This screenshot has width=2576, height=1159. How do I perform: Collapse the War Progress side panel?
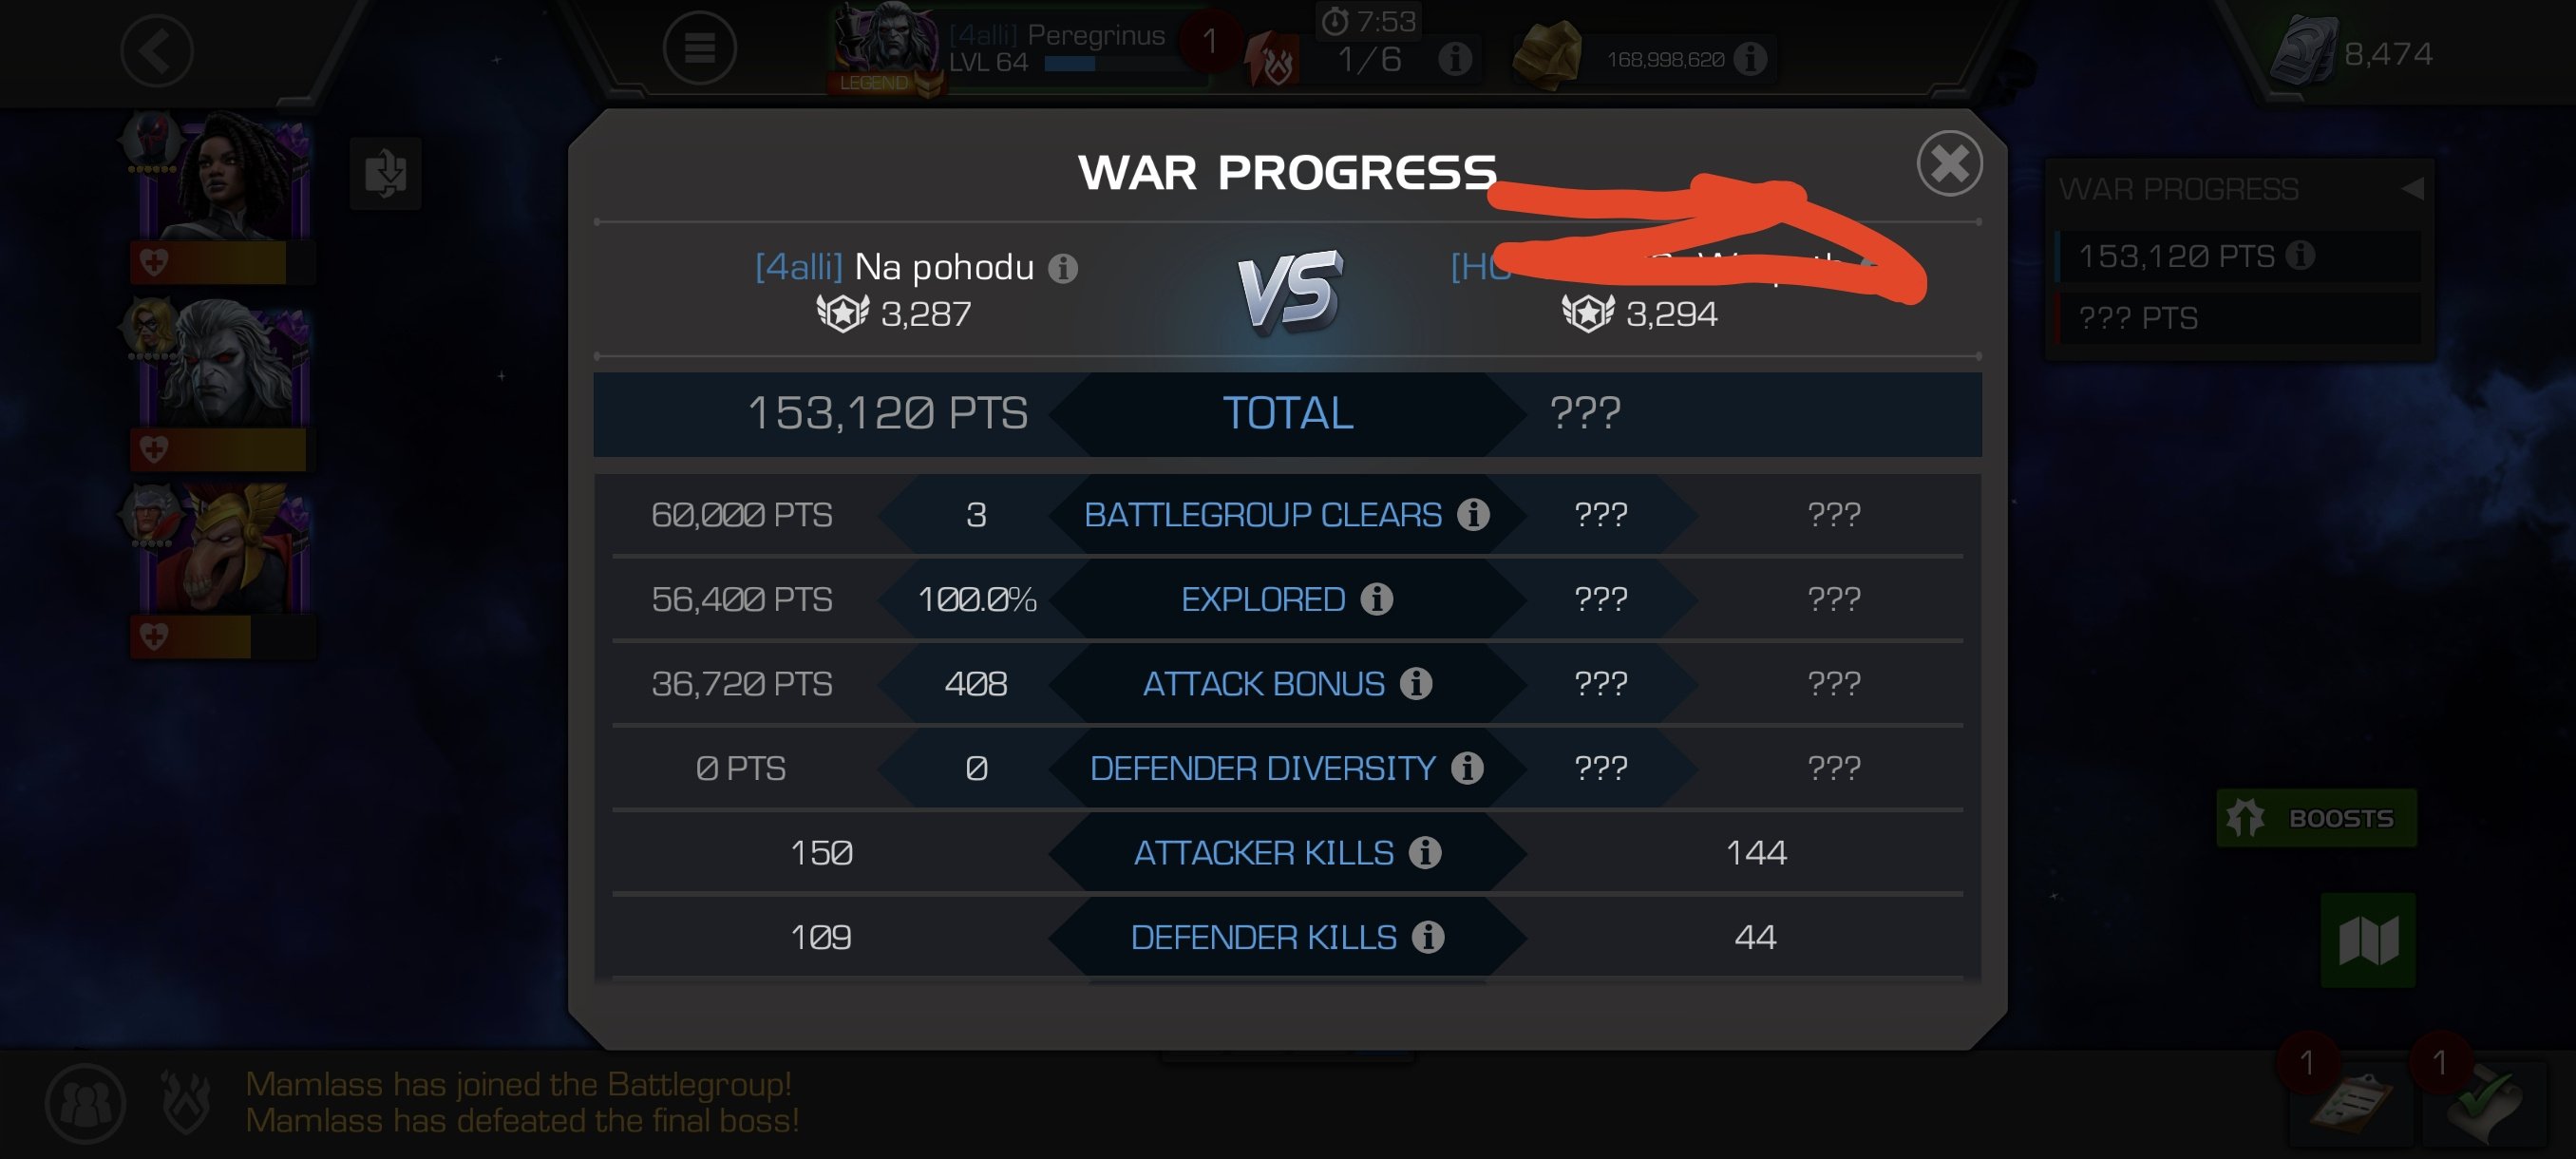pyautogui.click(x=2412, y=188)
